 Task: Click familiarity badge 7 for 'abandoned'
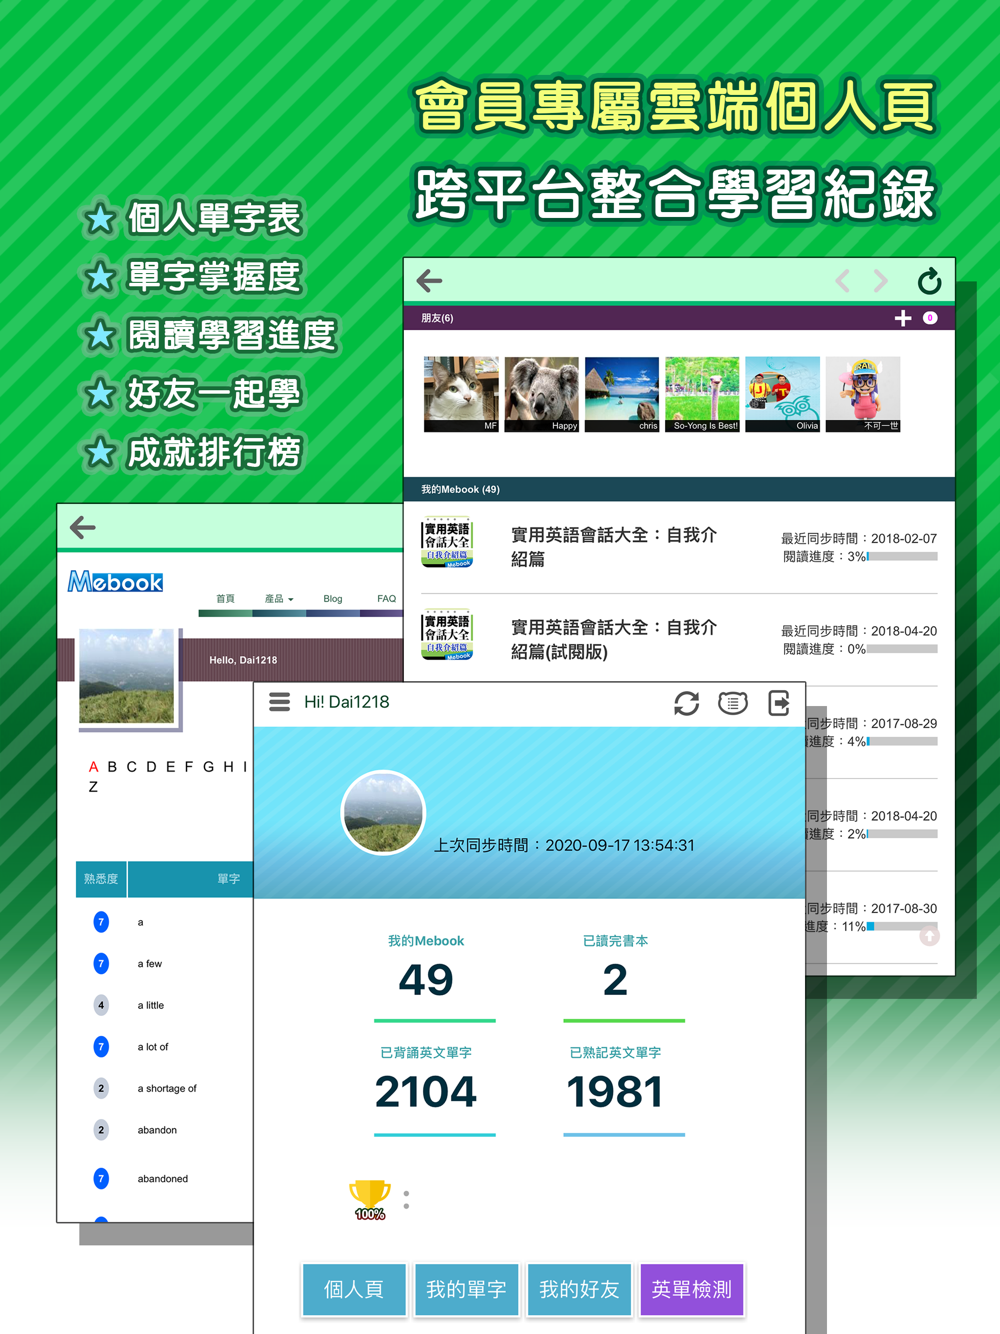[x=101, y=1179]
